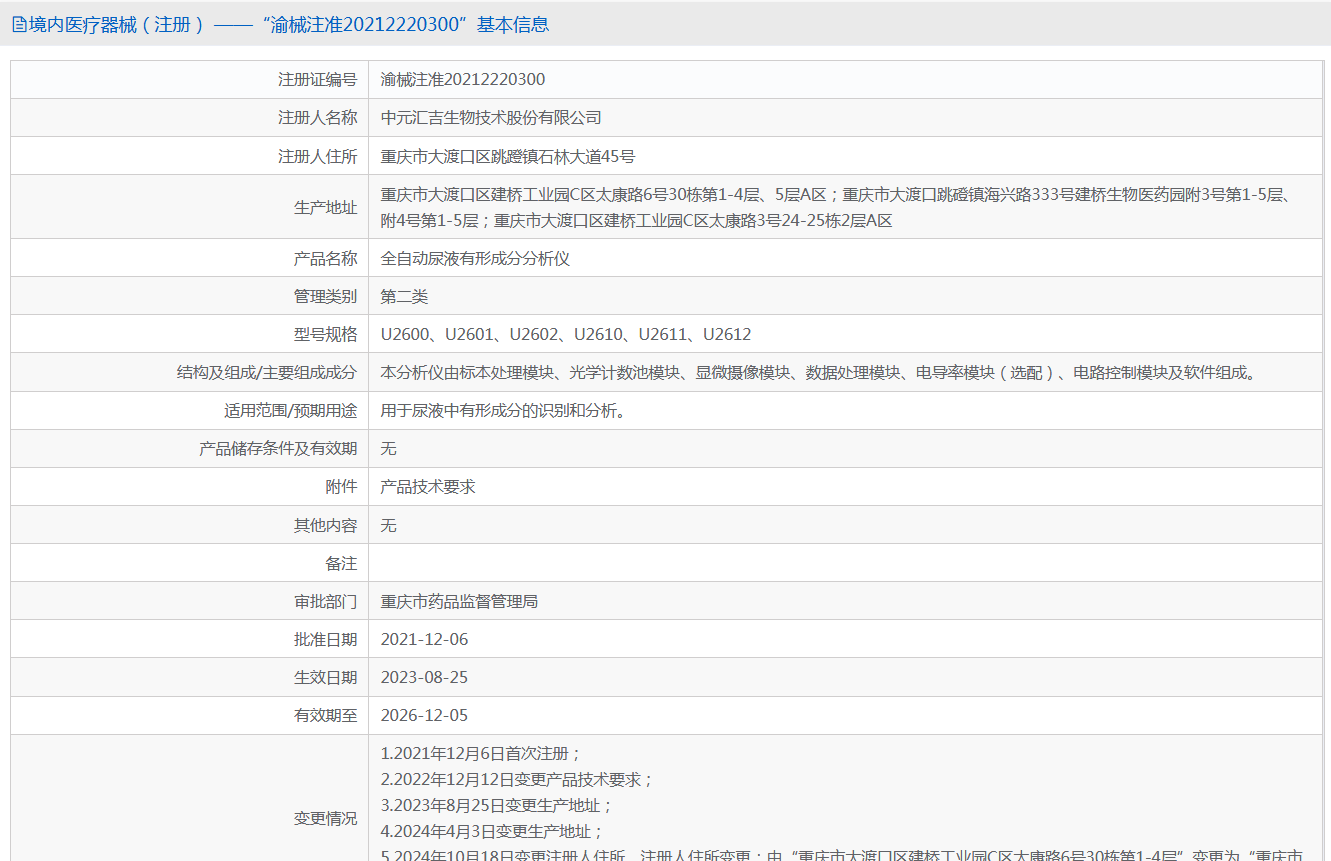Select approval date 2021-12-06

coord(424,639)
